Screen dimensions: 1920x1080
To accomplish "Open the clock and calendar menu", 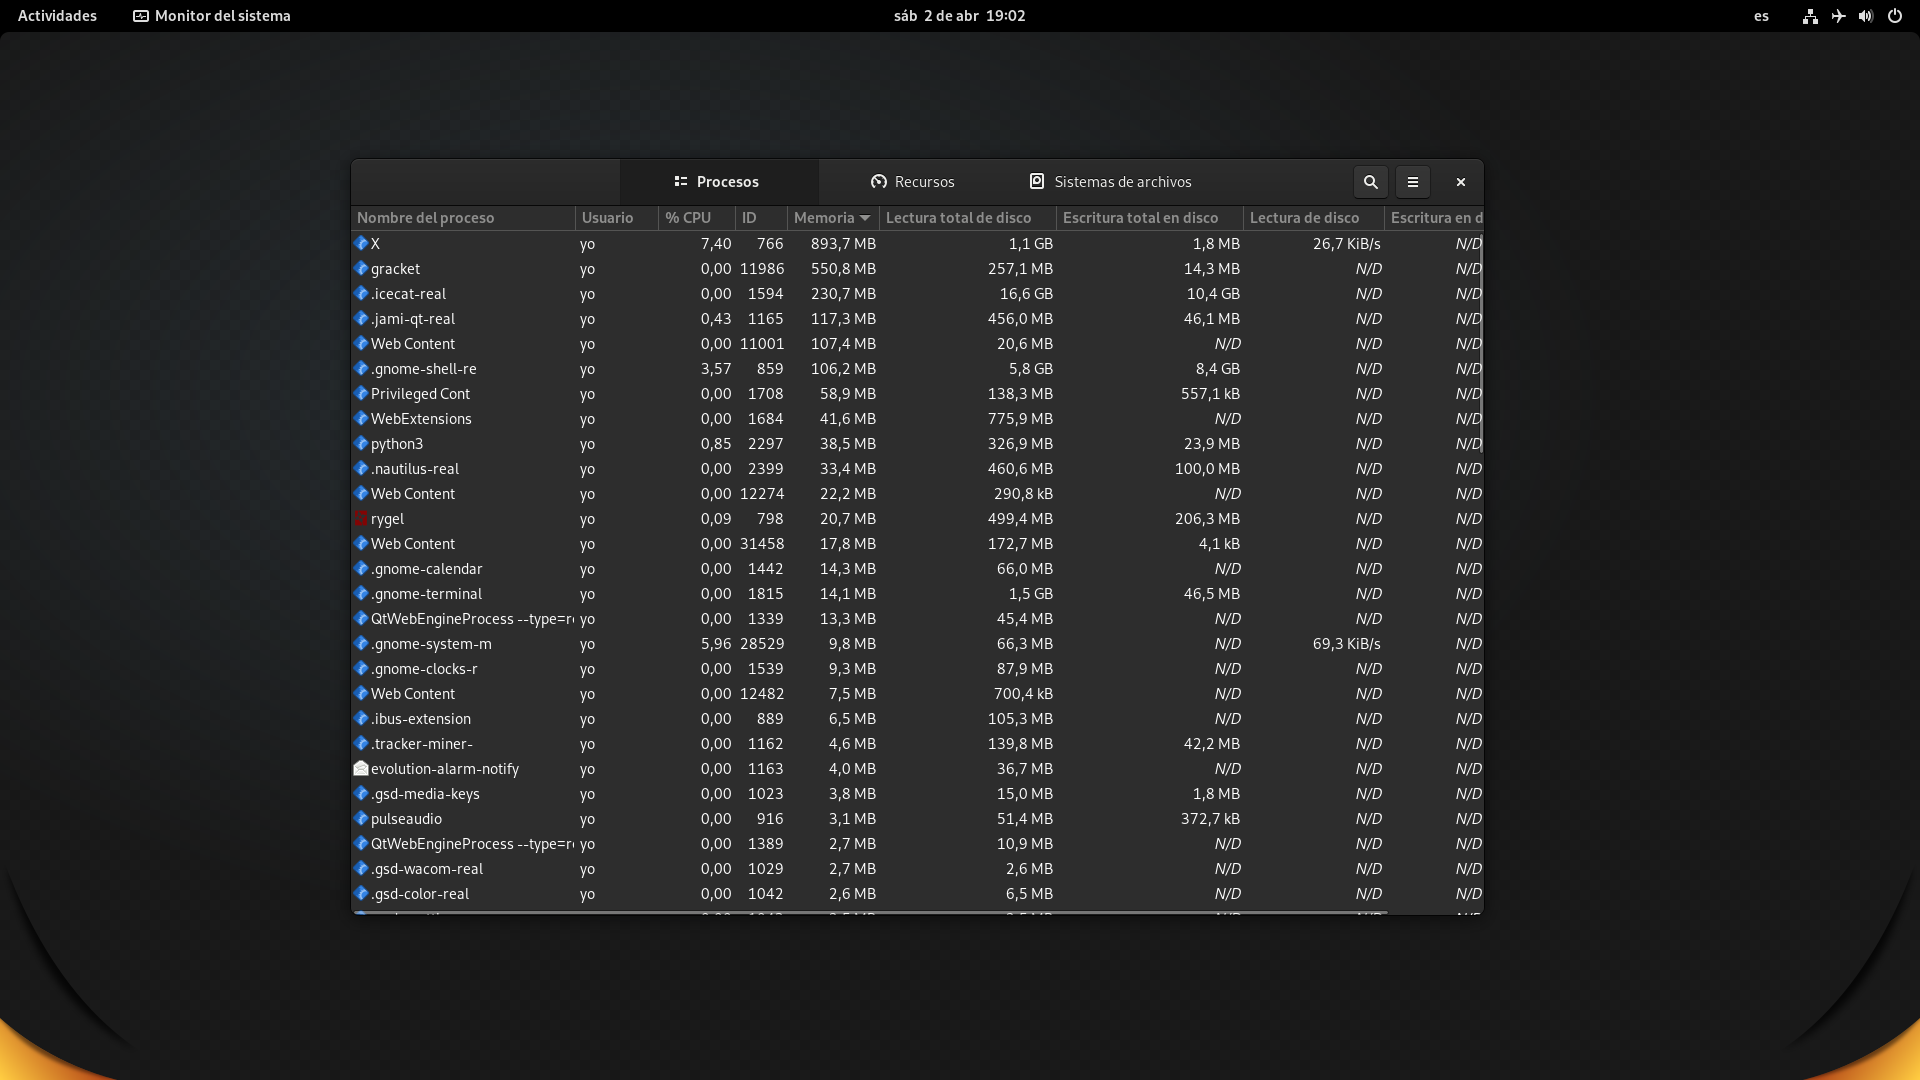I will [x=960, y=16].
